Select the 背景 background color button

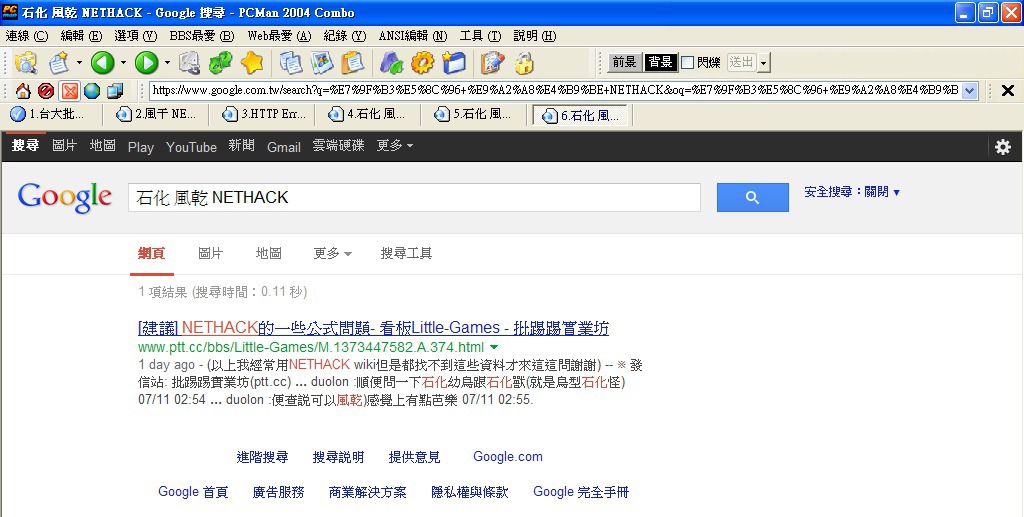pyautogui.click(x=660, y=63)
